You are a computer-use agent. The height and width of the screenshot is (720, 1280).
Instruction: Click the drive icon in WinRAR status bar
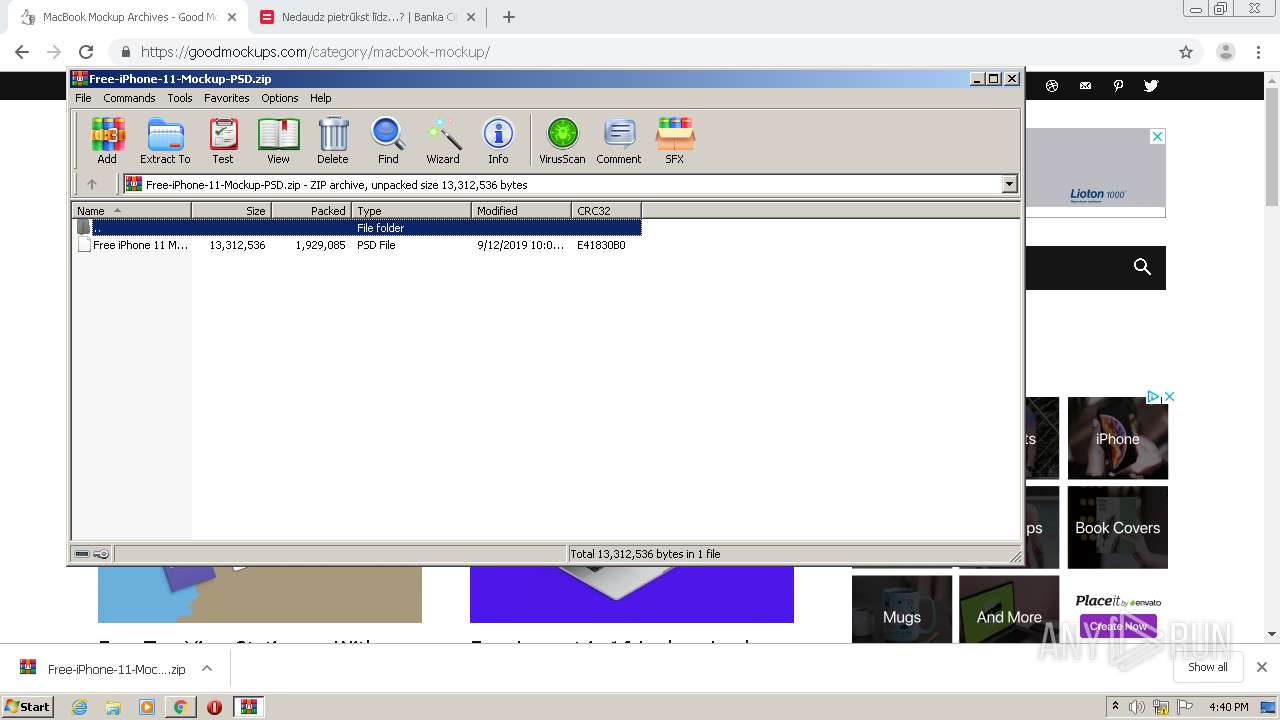[x=82, y=554]
